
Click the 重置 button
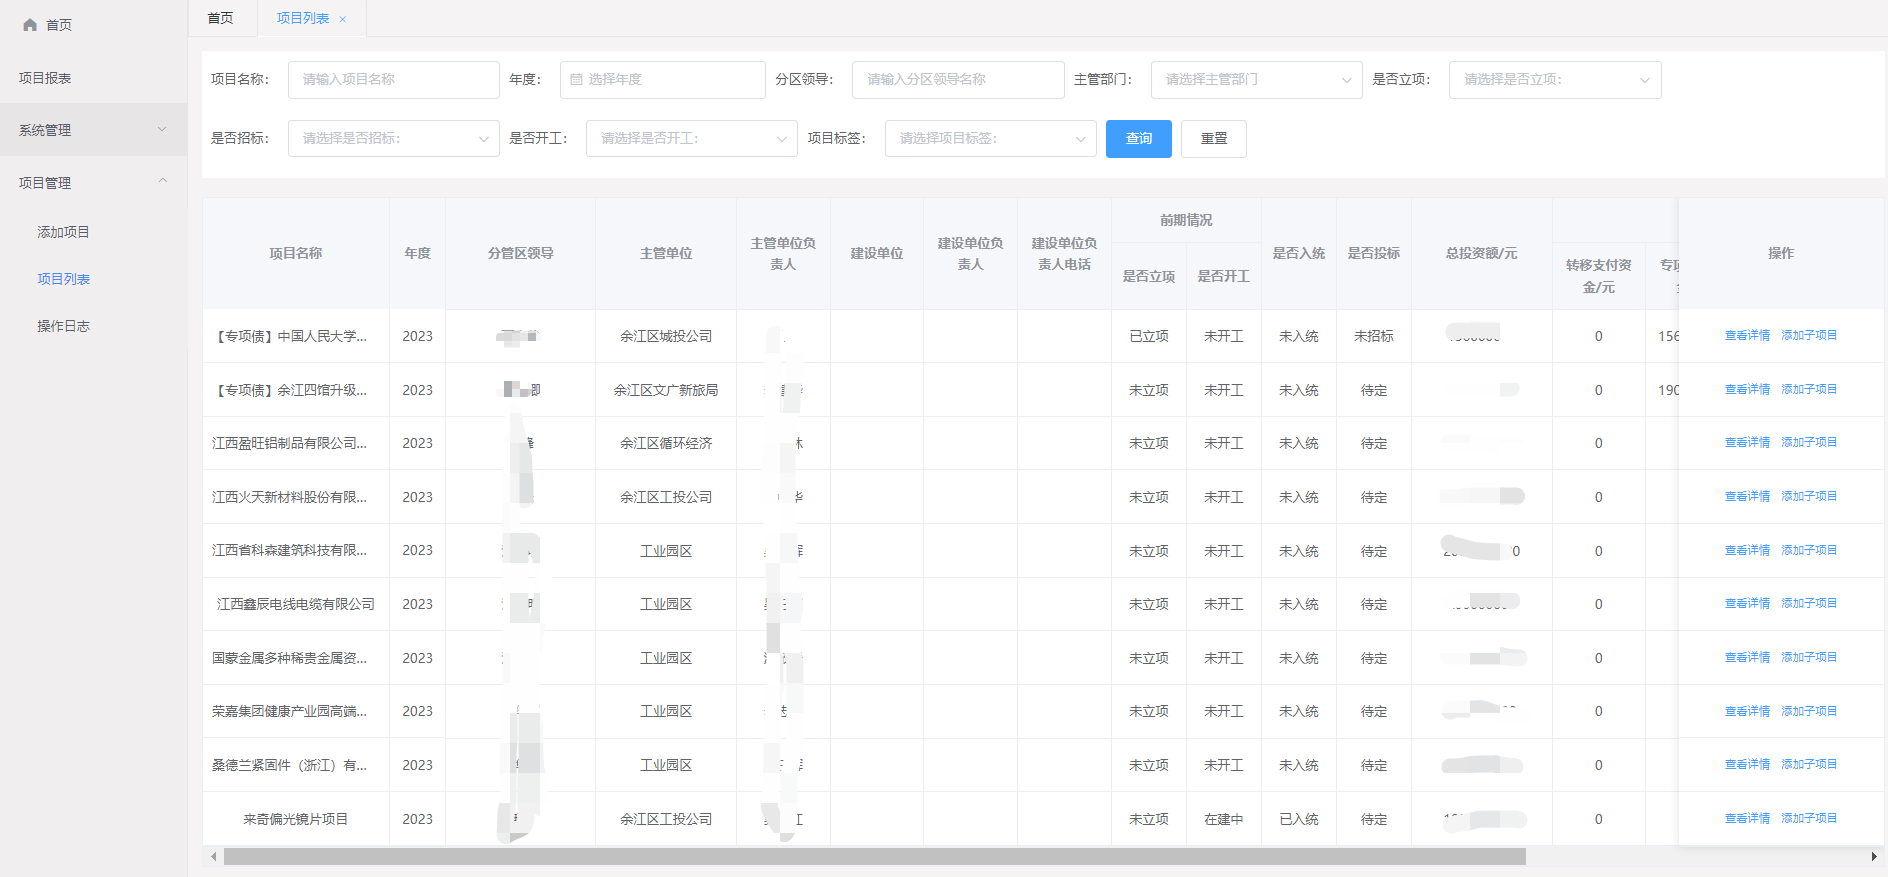pyautogui.click(x=1213, y=139)
